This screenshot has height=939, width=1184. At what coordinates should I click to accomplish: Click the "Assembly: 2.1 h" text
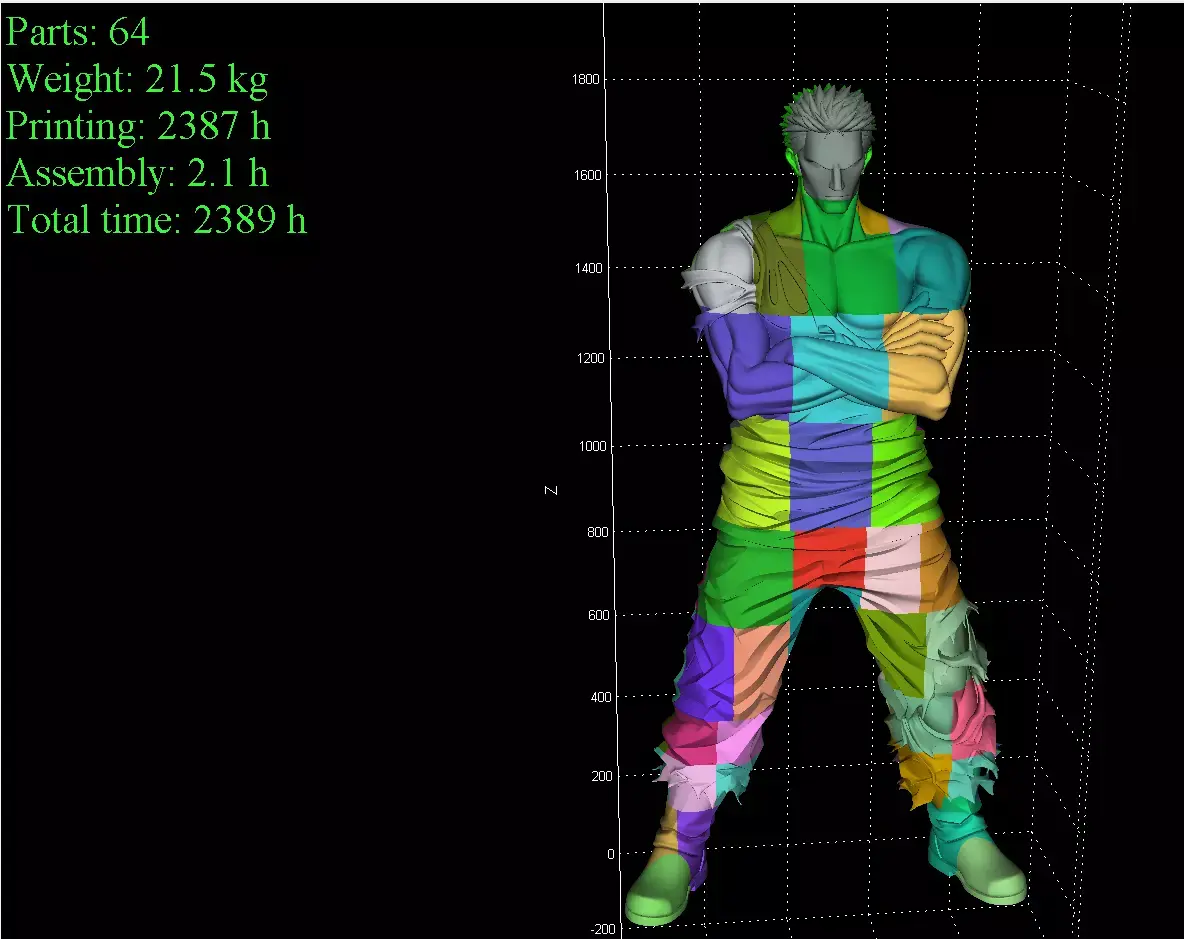pos(137,174)
